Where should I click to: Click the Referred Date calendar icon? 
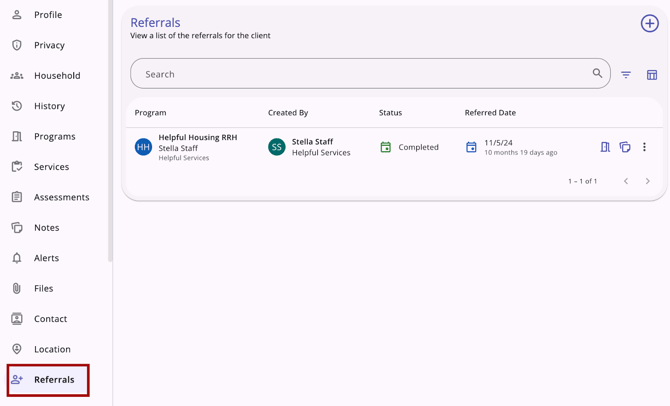coord(471,147)
